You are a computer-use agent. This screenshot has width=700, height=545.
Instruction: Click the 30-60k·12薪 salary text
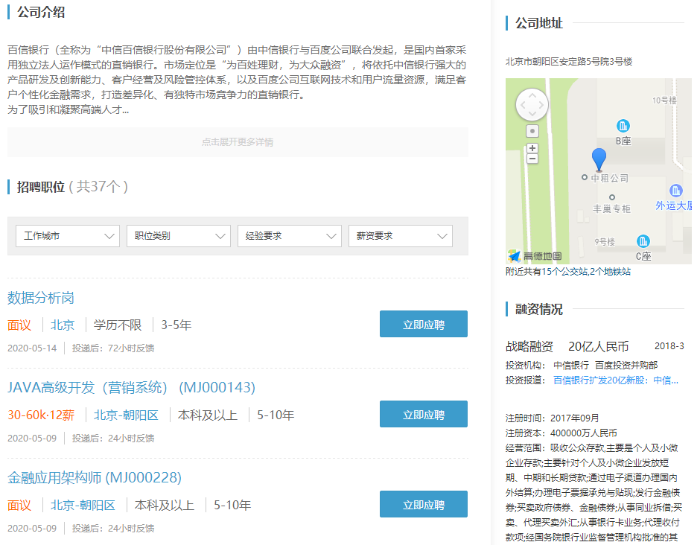pyautogui.click(x=41, y=415)
